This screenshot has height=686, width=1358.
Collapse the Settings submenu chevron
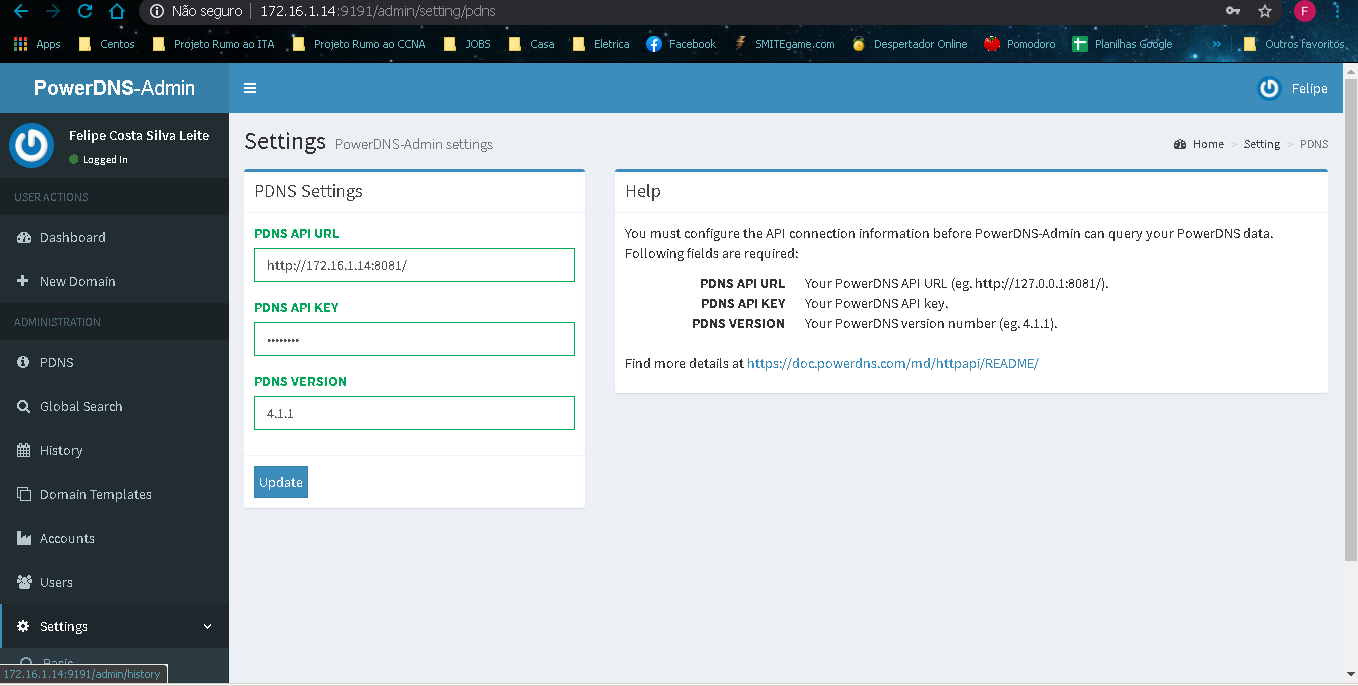[207, 626]
